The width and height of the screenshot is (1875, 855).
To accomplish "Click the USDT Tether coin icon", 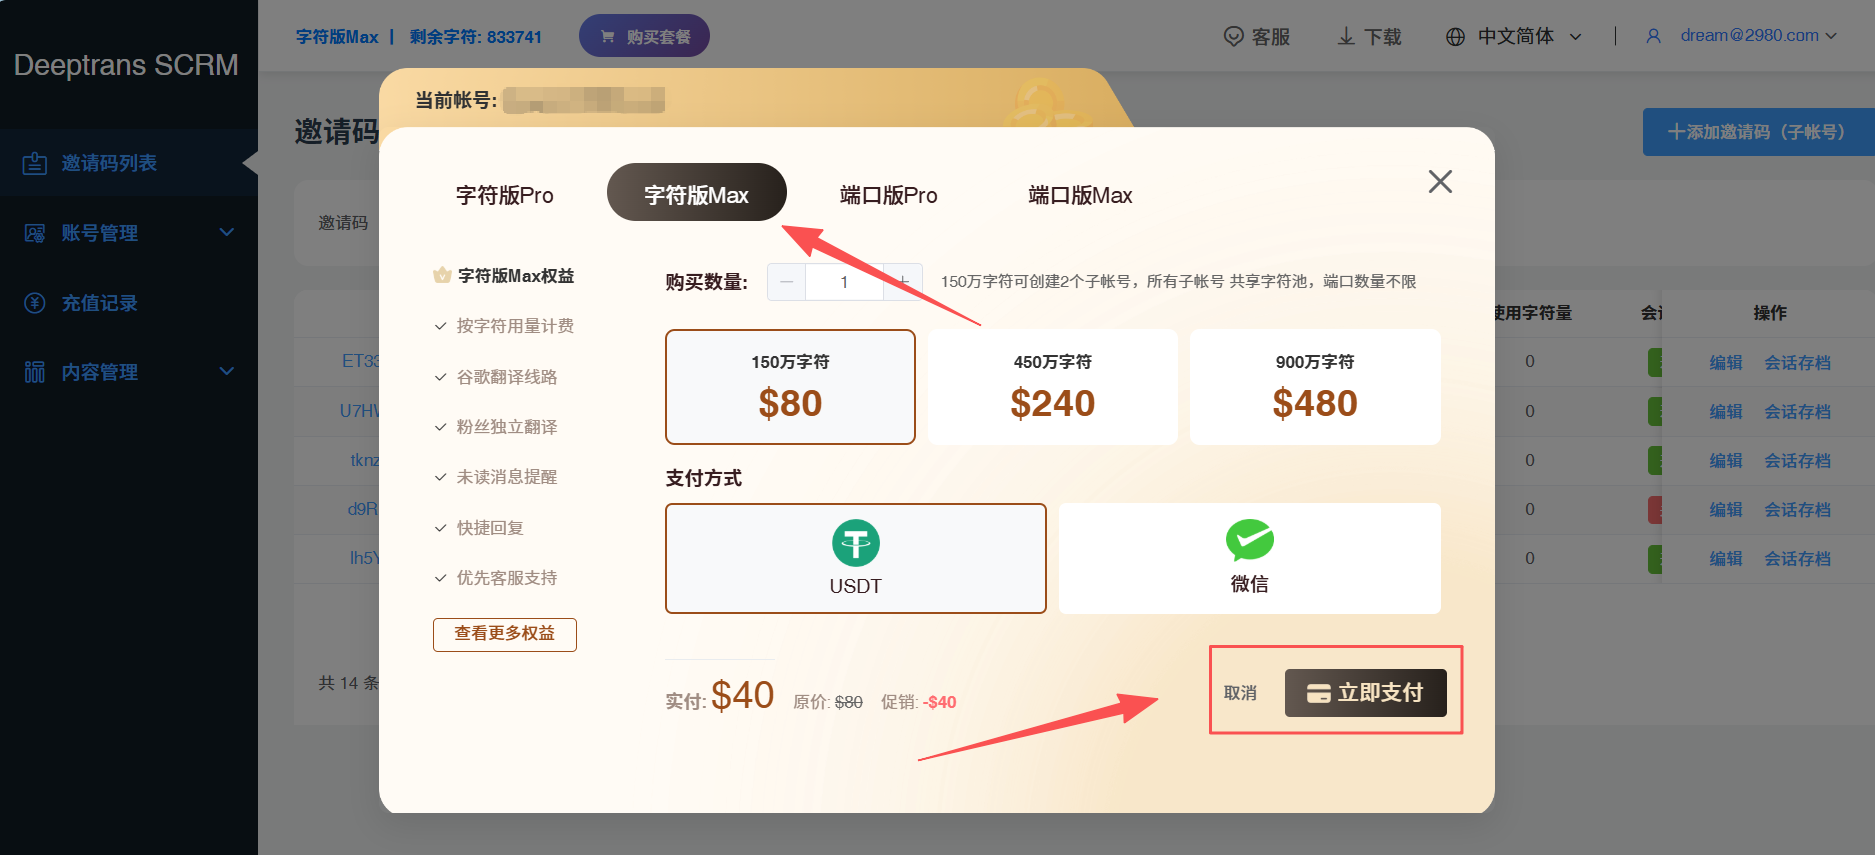I will [x=856, y=543].
